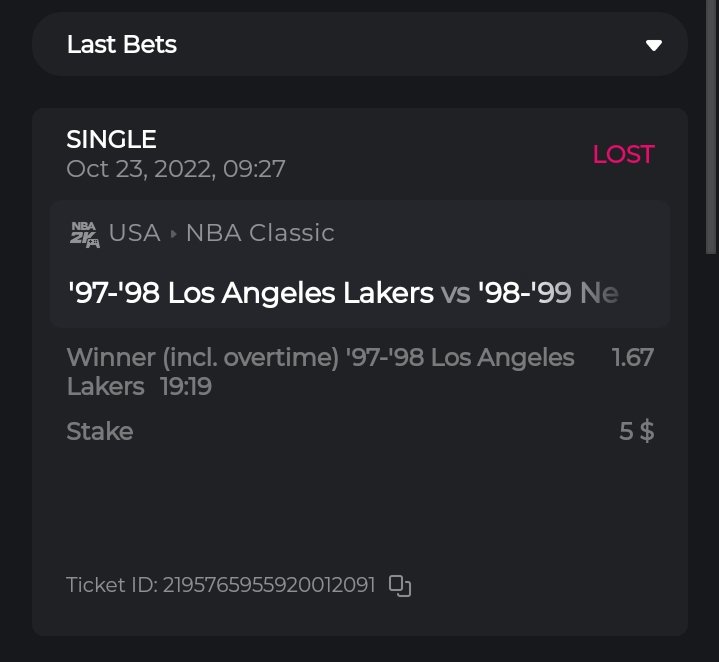The image size is (719, 662).
Task: Click the 5 $ stake amount
Action: tap(636, 431)
